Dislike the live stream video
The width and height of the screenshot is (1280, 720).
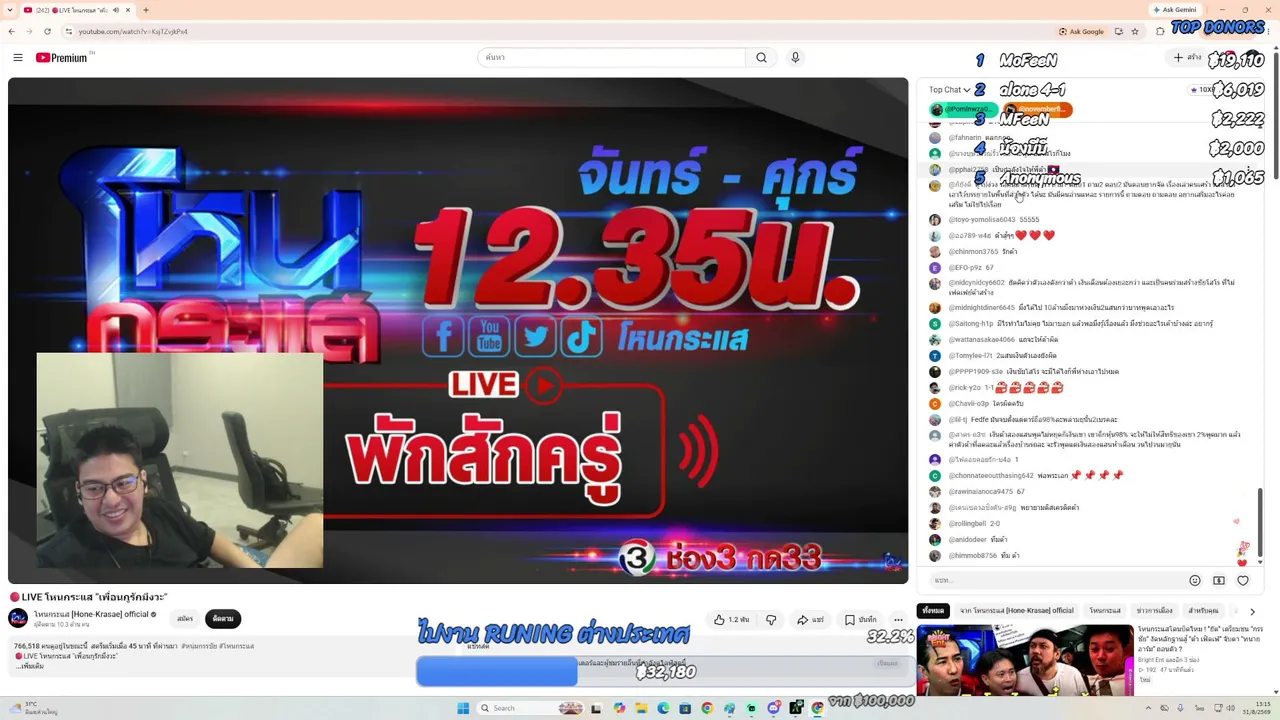point(771,620)
